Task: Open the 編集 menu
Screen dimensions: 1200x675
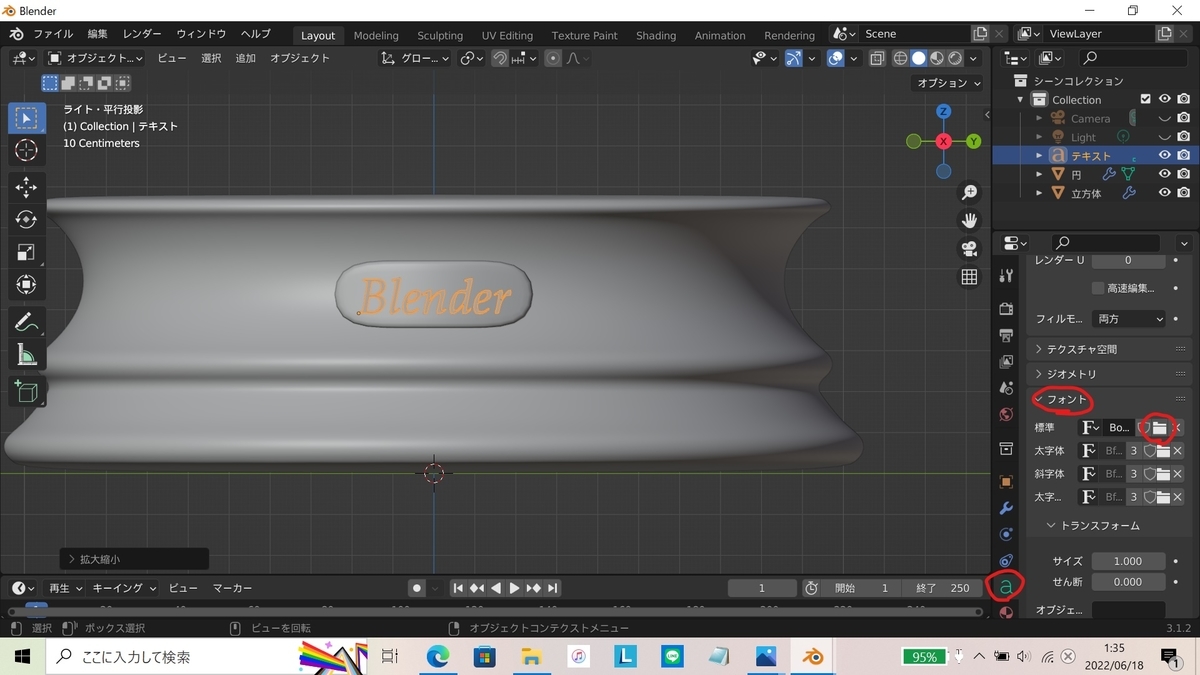Action: 97,34
